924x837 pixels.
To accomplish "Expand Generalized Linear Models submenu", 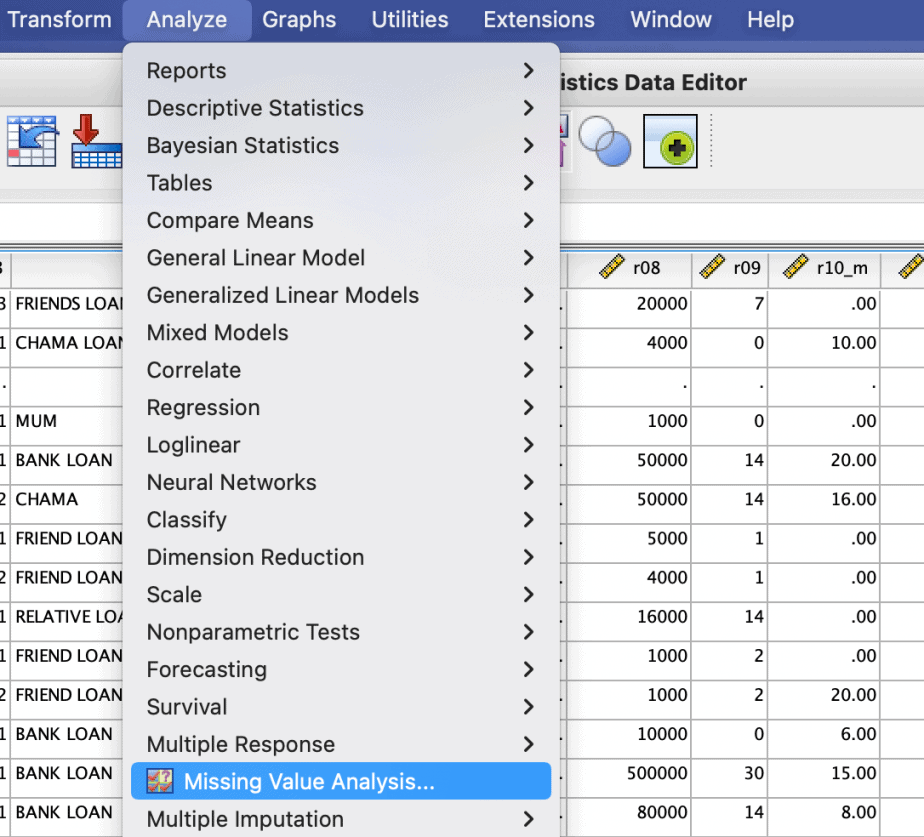I will click(341, 295).
